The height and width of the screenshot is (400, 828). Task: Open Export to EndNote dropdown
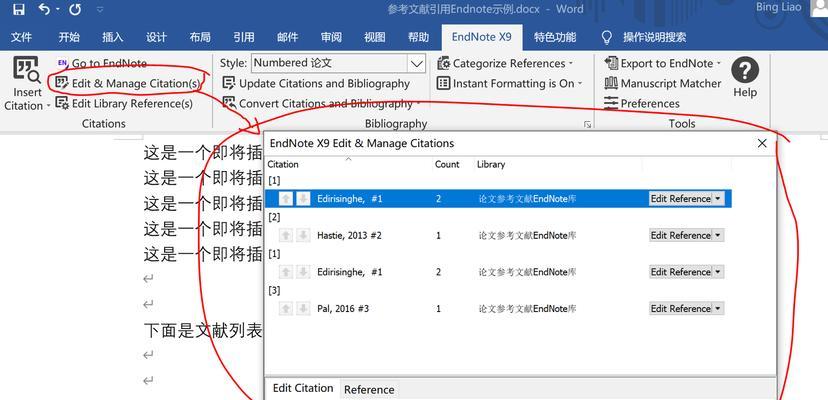click(x=663, y=63)
